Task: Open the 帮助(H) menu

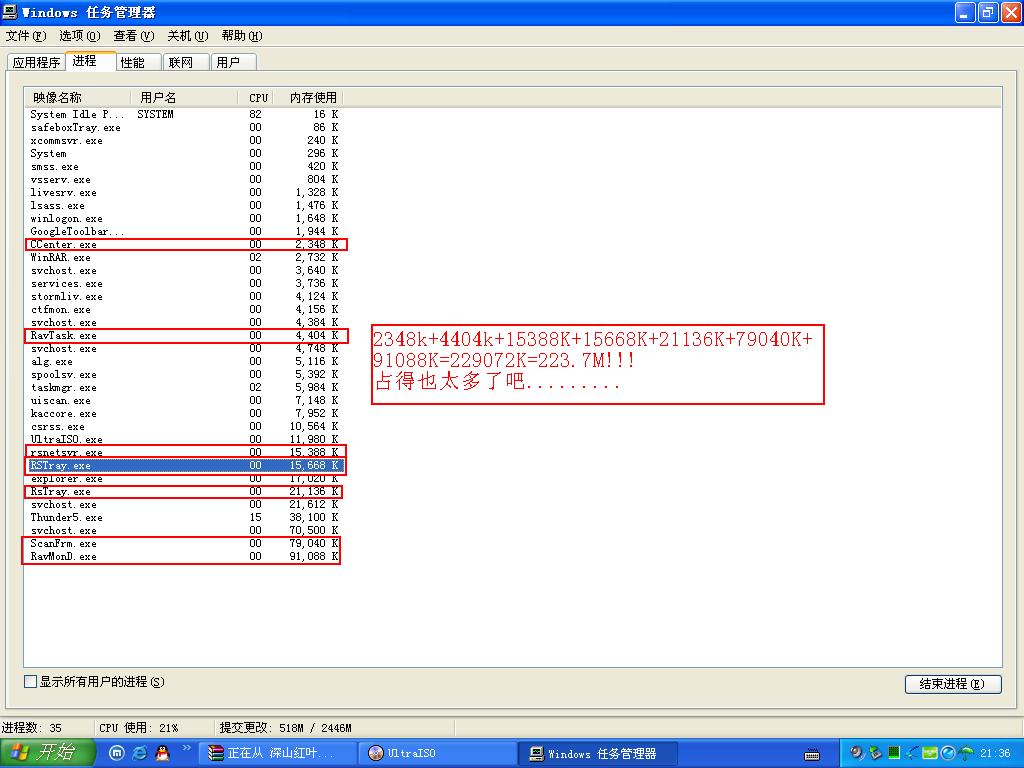Action: (242, 36)
